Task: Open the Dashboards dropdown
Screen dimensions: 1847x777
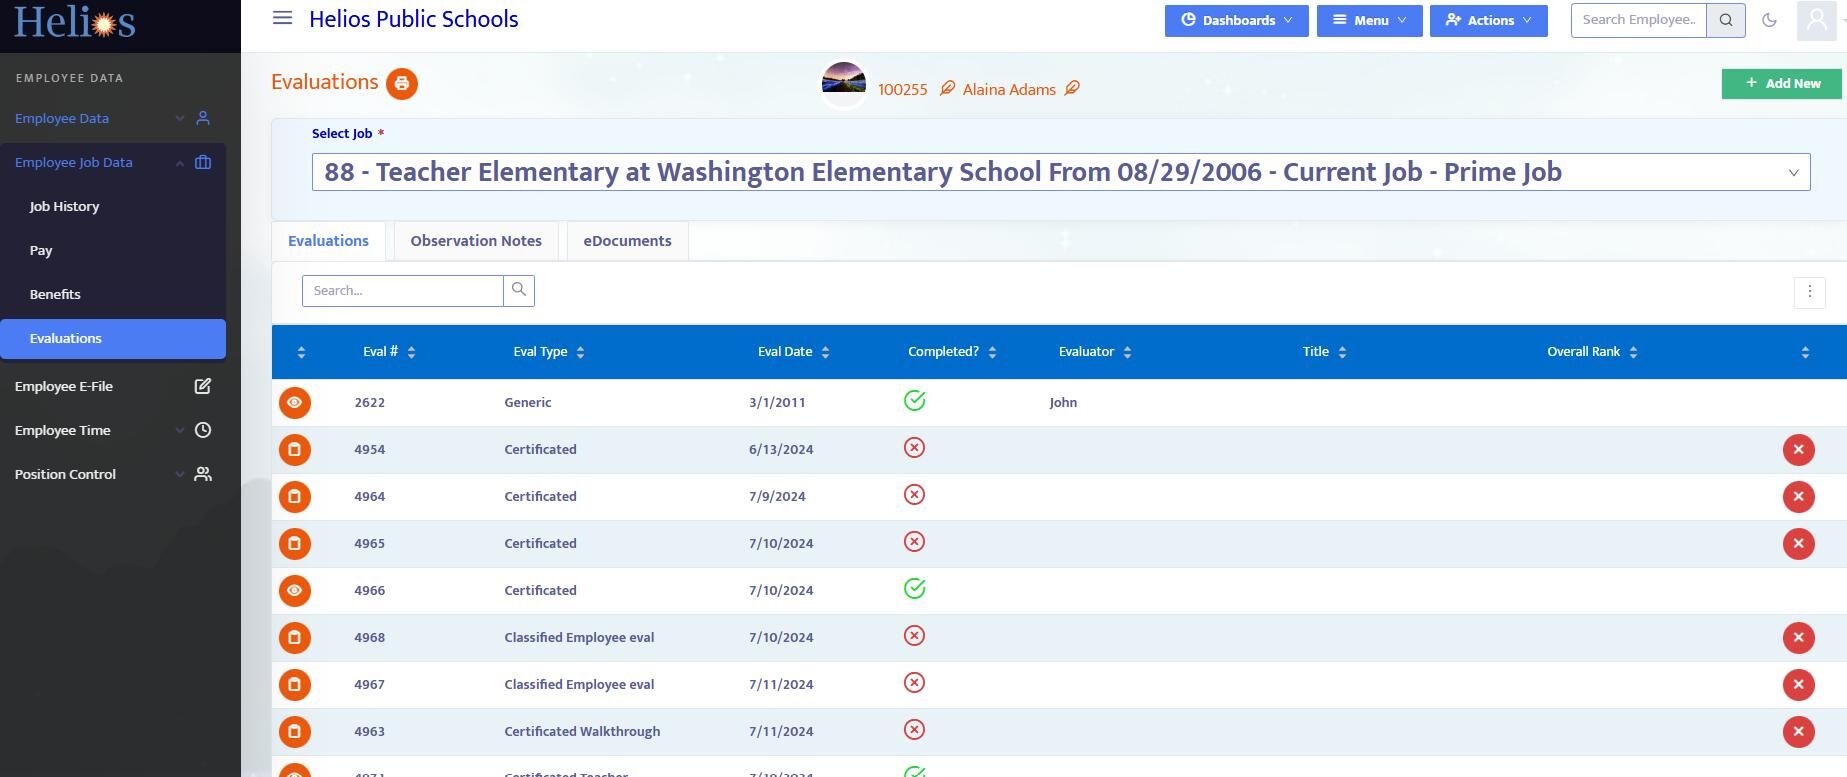Action: [x=1236, y=20]
